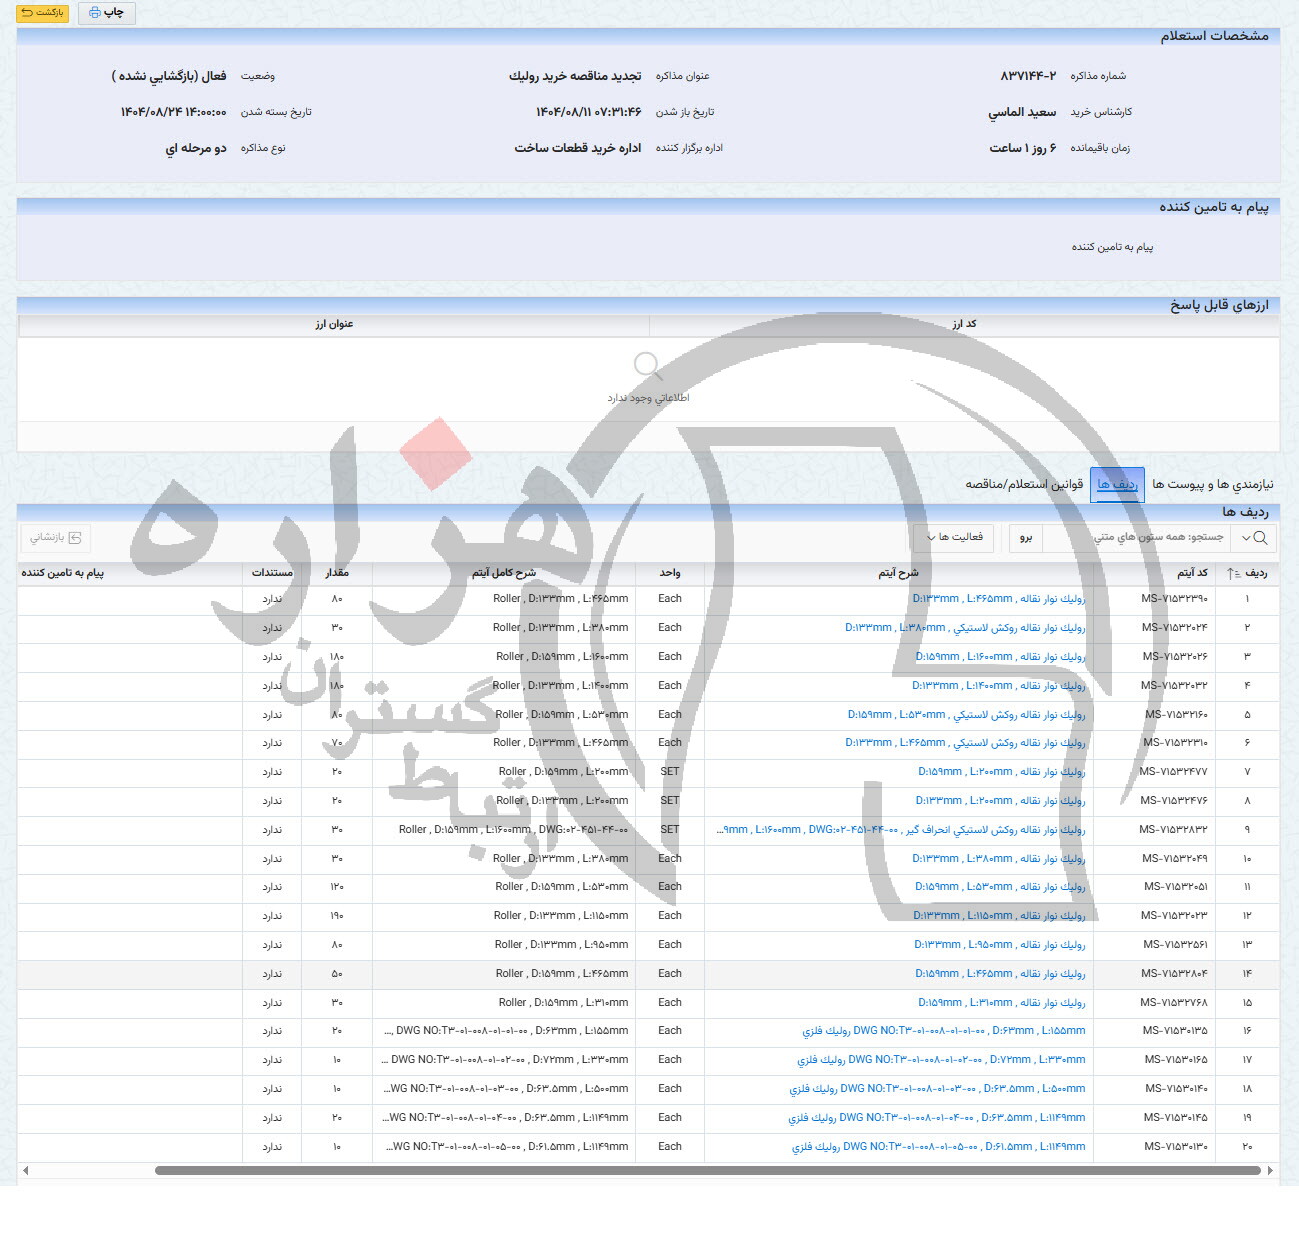Switch to نیازمندی ها و پیوست ها tab
The image size is (1299, 1234).
1212,485
